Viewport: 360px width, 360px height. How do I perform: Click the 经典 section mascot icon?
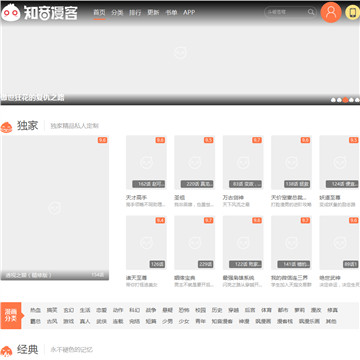6,351
